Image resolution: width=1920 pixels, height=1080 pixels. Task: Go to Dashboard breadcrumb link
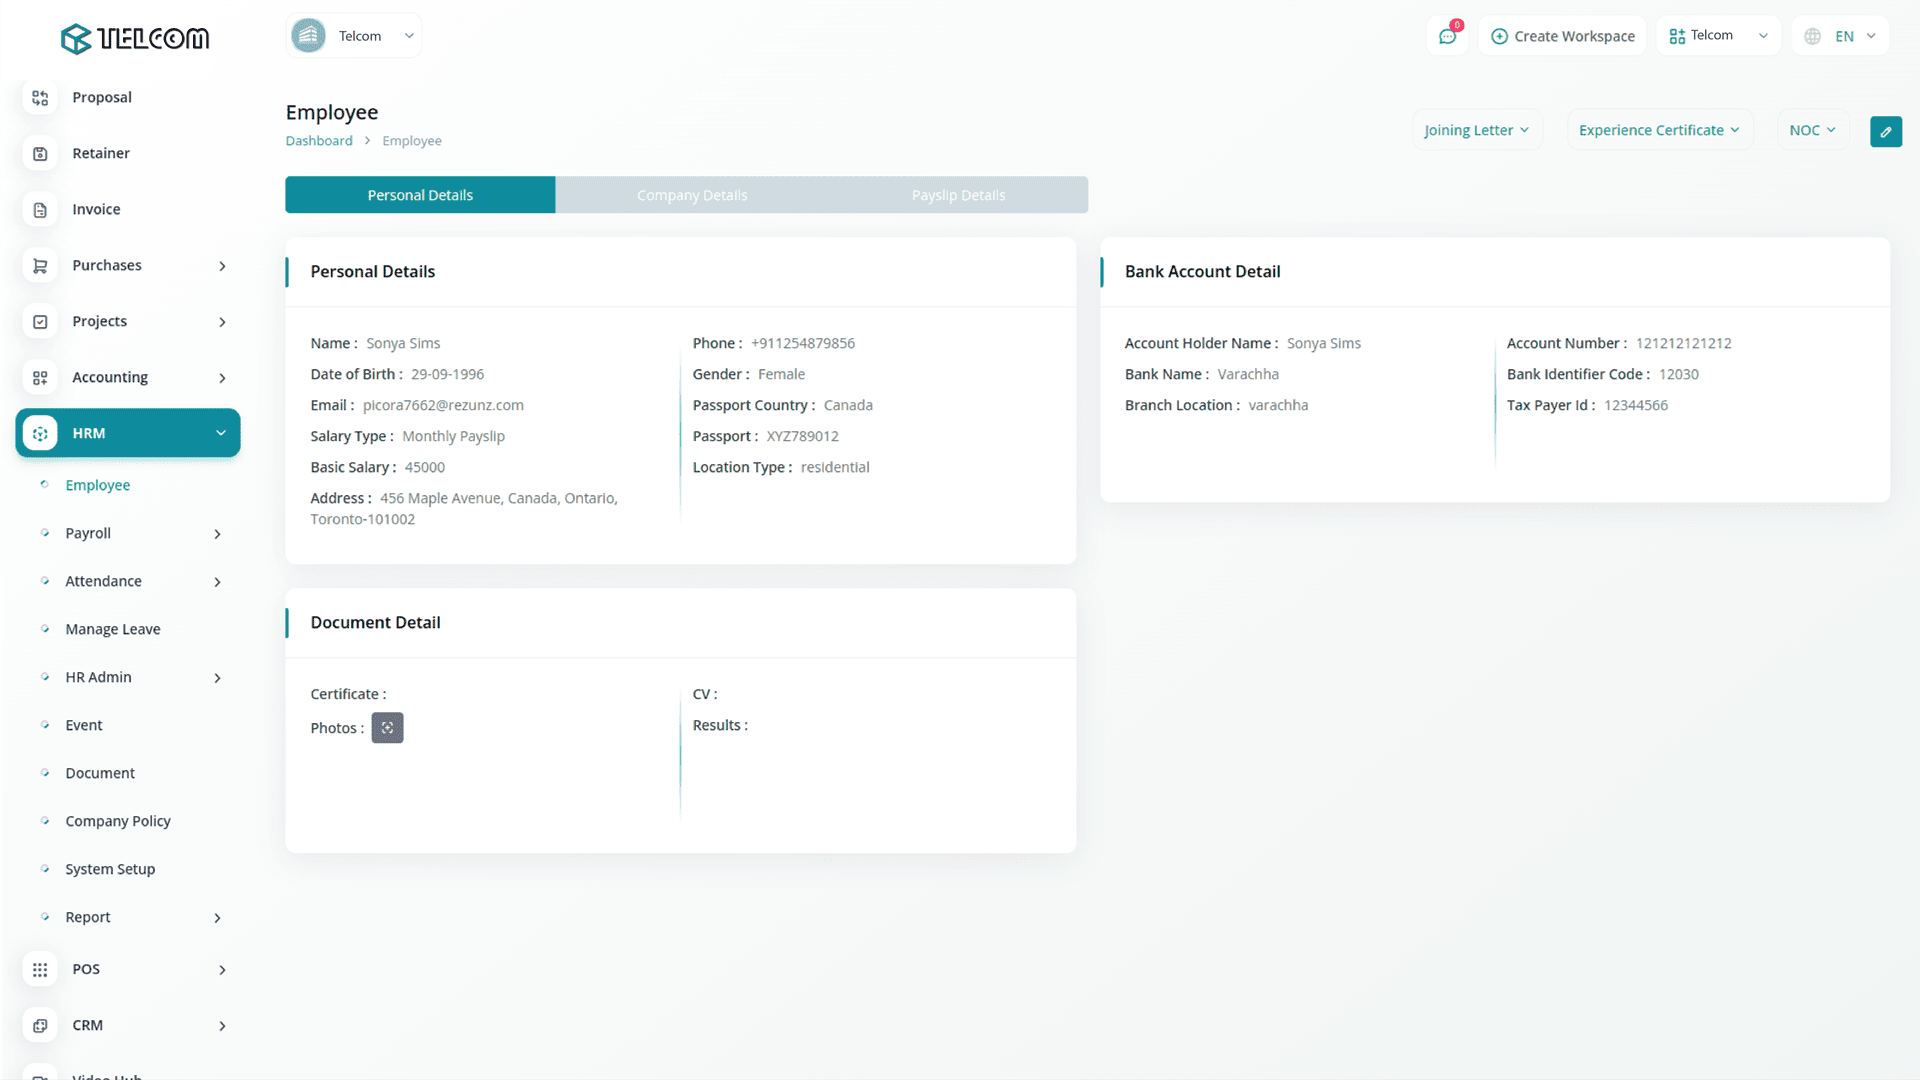click(x=319, y=141)
